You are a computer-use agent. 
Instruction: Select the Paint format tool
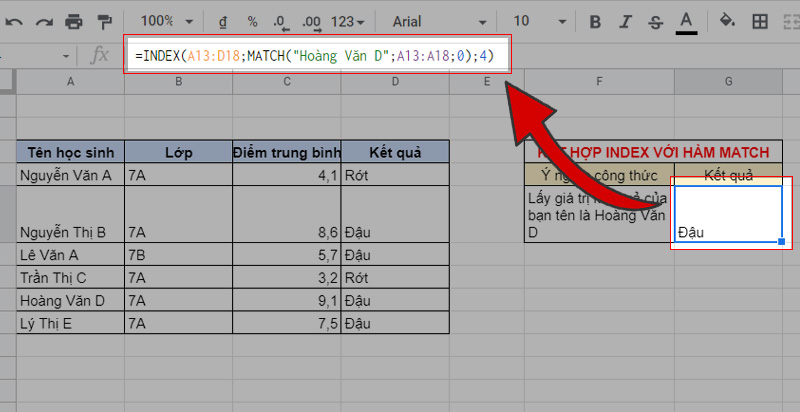(x=105, y=20)
